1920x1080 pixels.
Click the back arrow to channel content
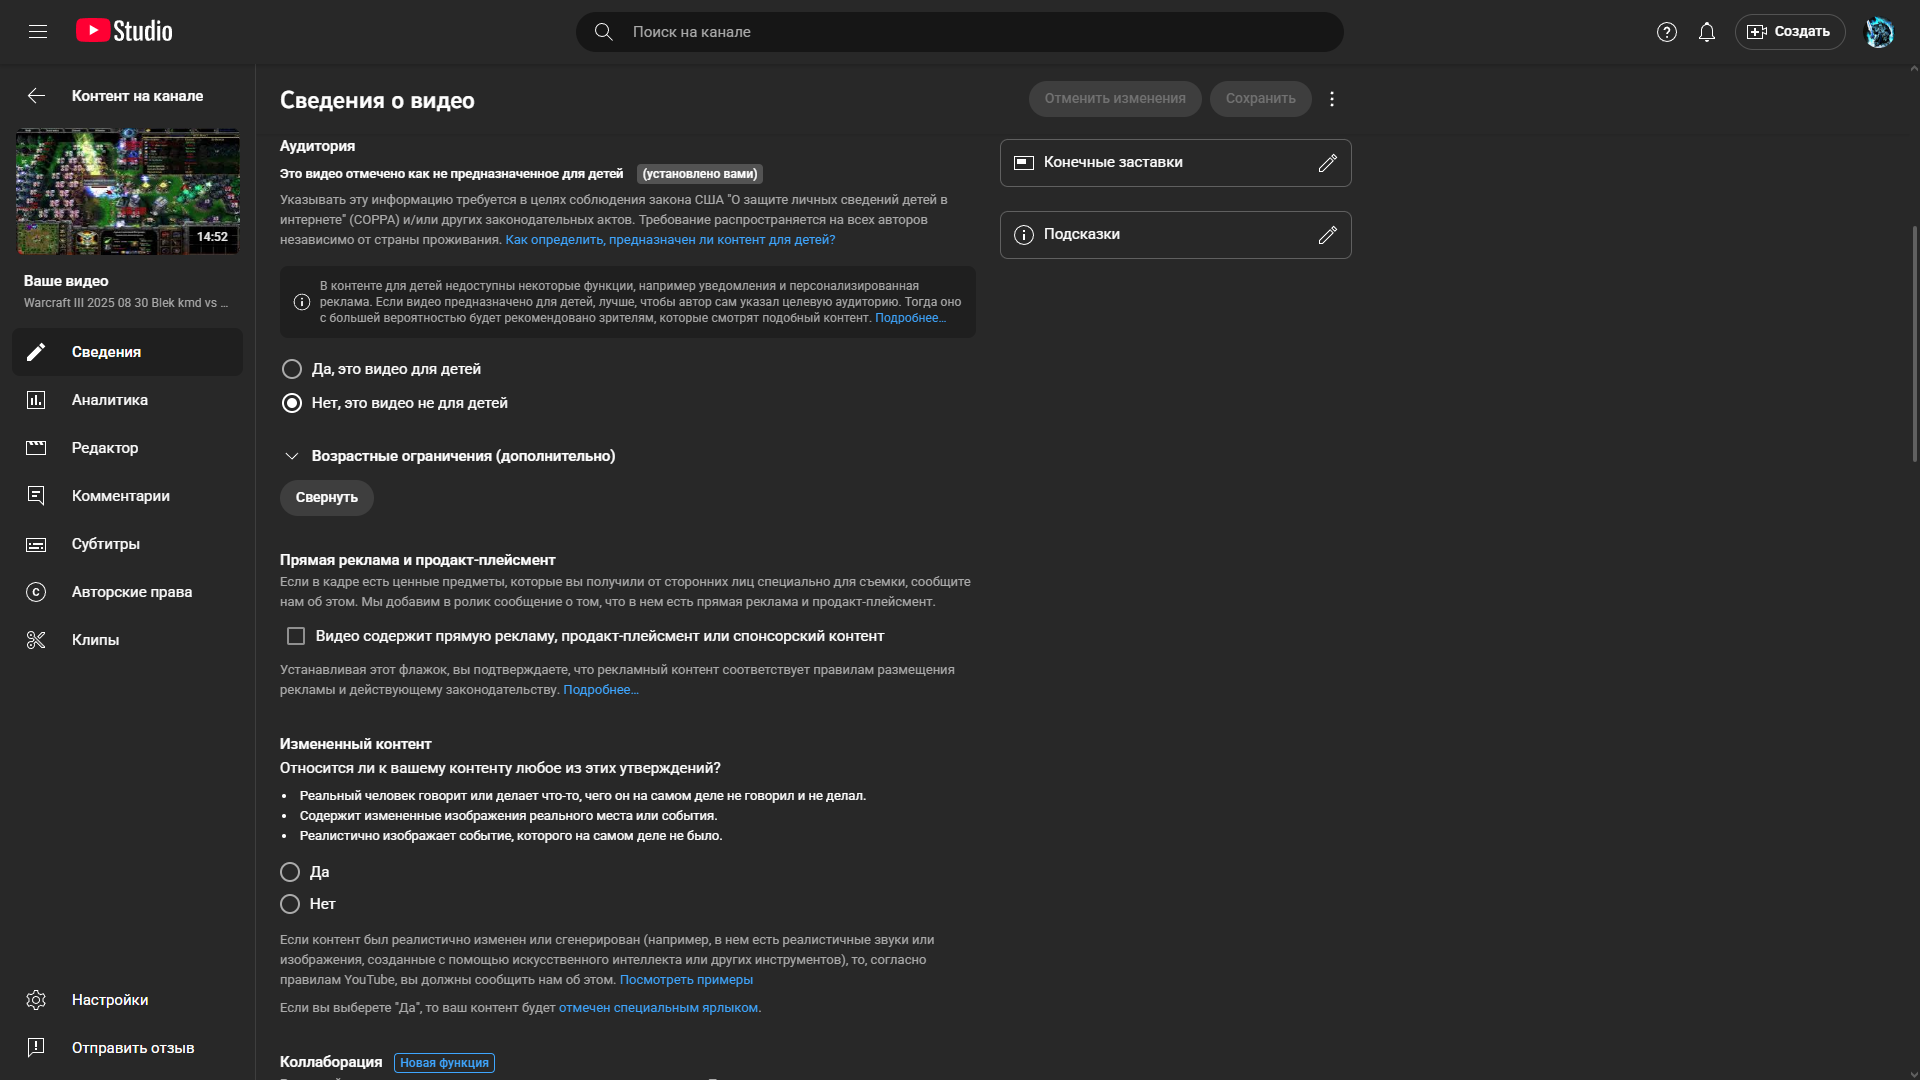36,96
